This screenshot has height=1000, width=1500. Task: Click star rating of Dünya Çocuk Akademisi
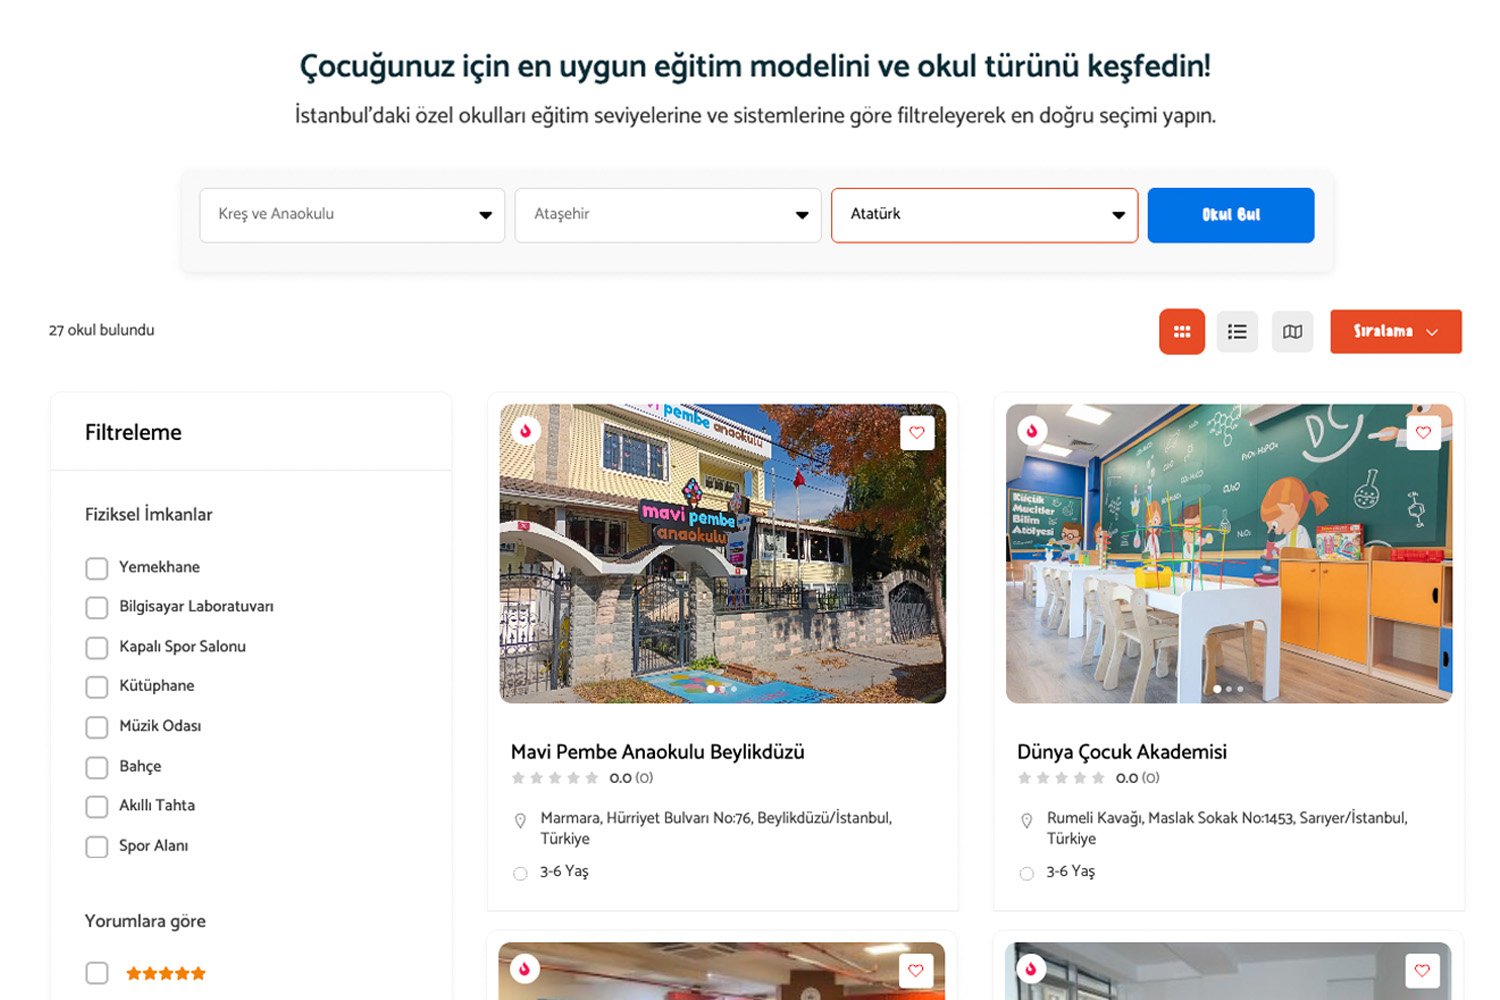pyautogui.click(x=1061, y=778)
